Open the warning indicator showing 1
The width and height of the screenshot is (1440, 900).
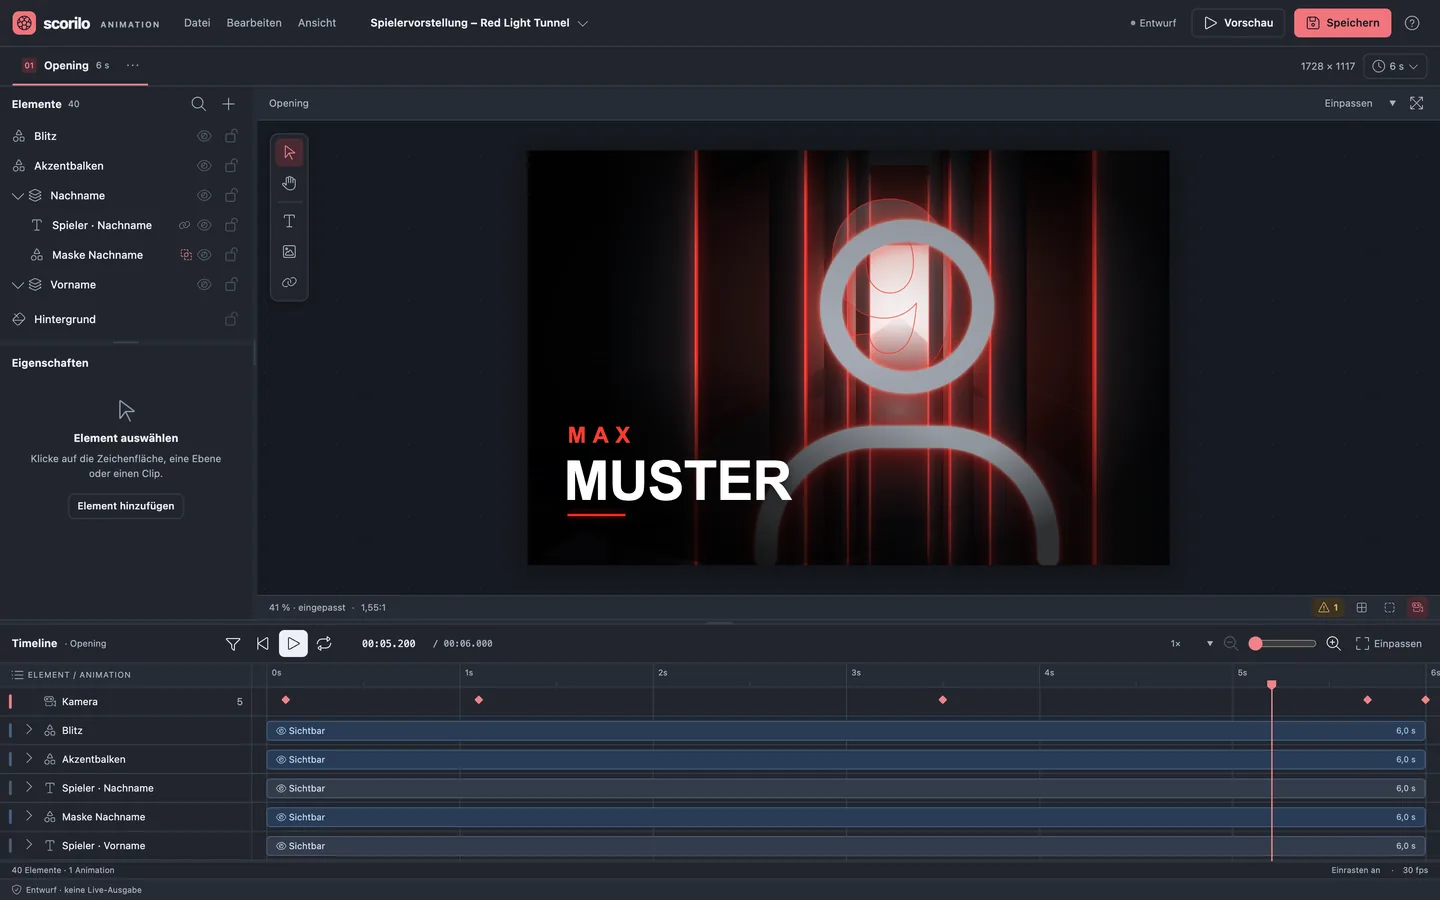point(1328,607)
